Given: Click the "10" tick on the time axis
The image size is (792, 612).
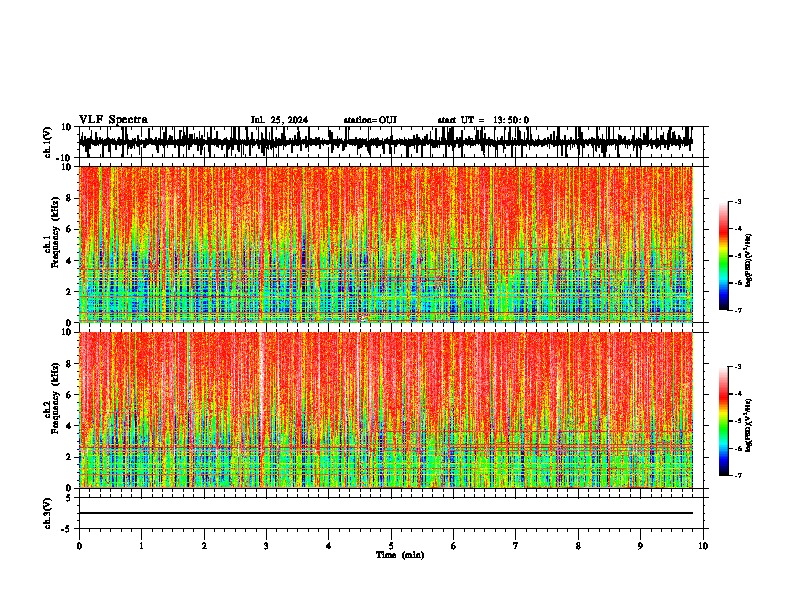Looking at the screenshot, I should coord(703,546).
